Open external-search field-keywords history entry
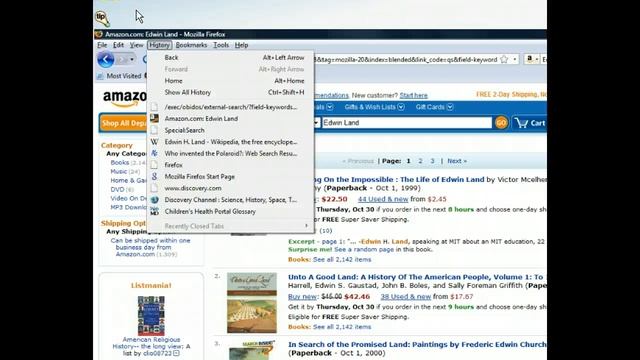The width and height of the screenshot is (640, 360). click(x=231, y=107)
